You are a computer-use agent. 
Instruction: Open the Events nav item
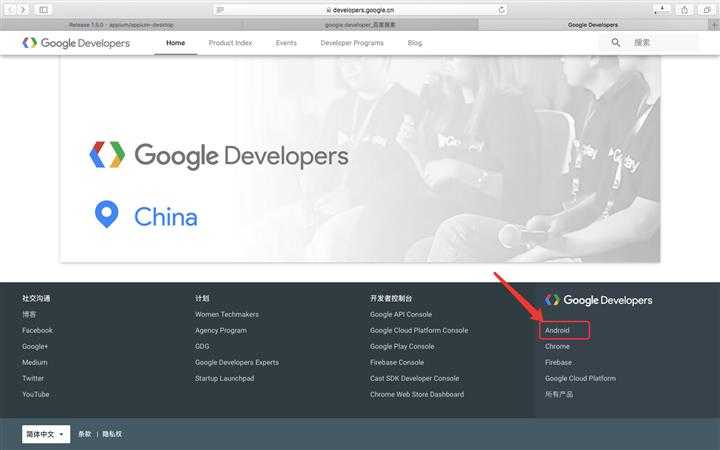[286, 43]
